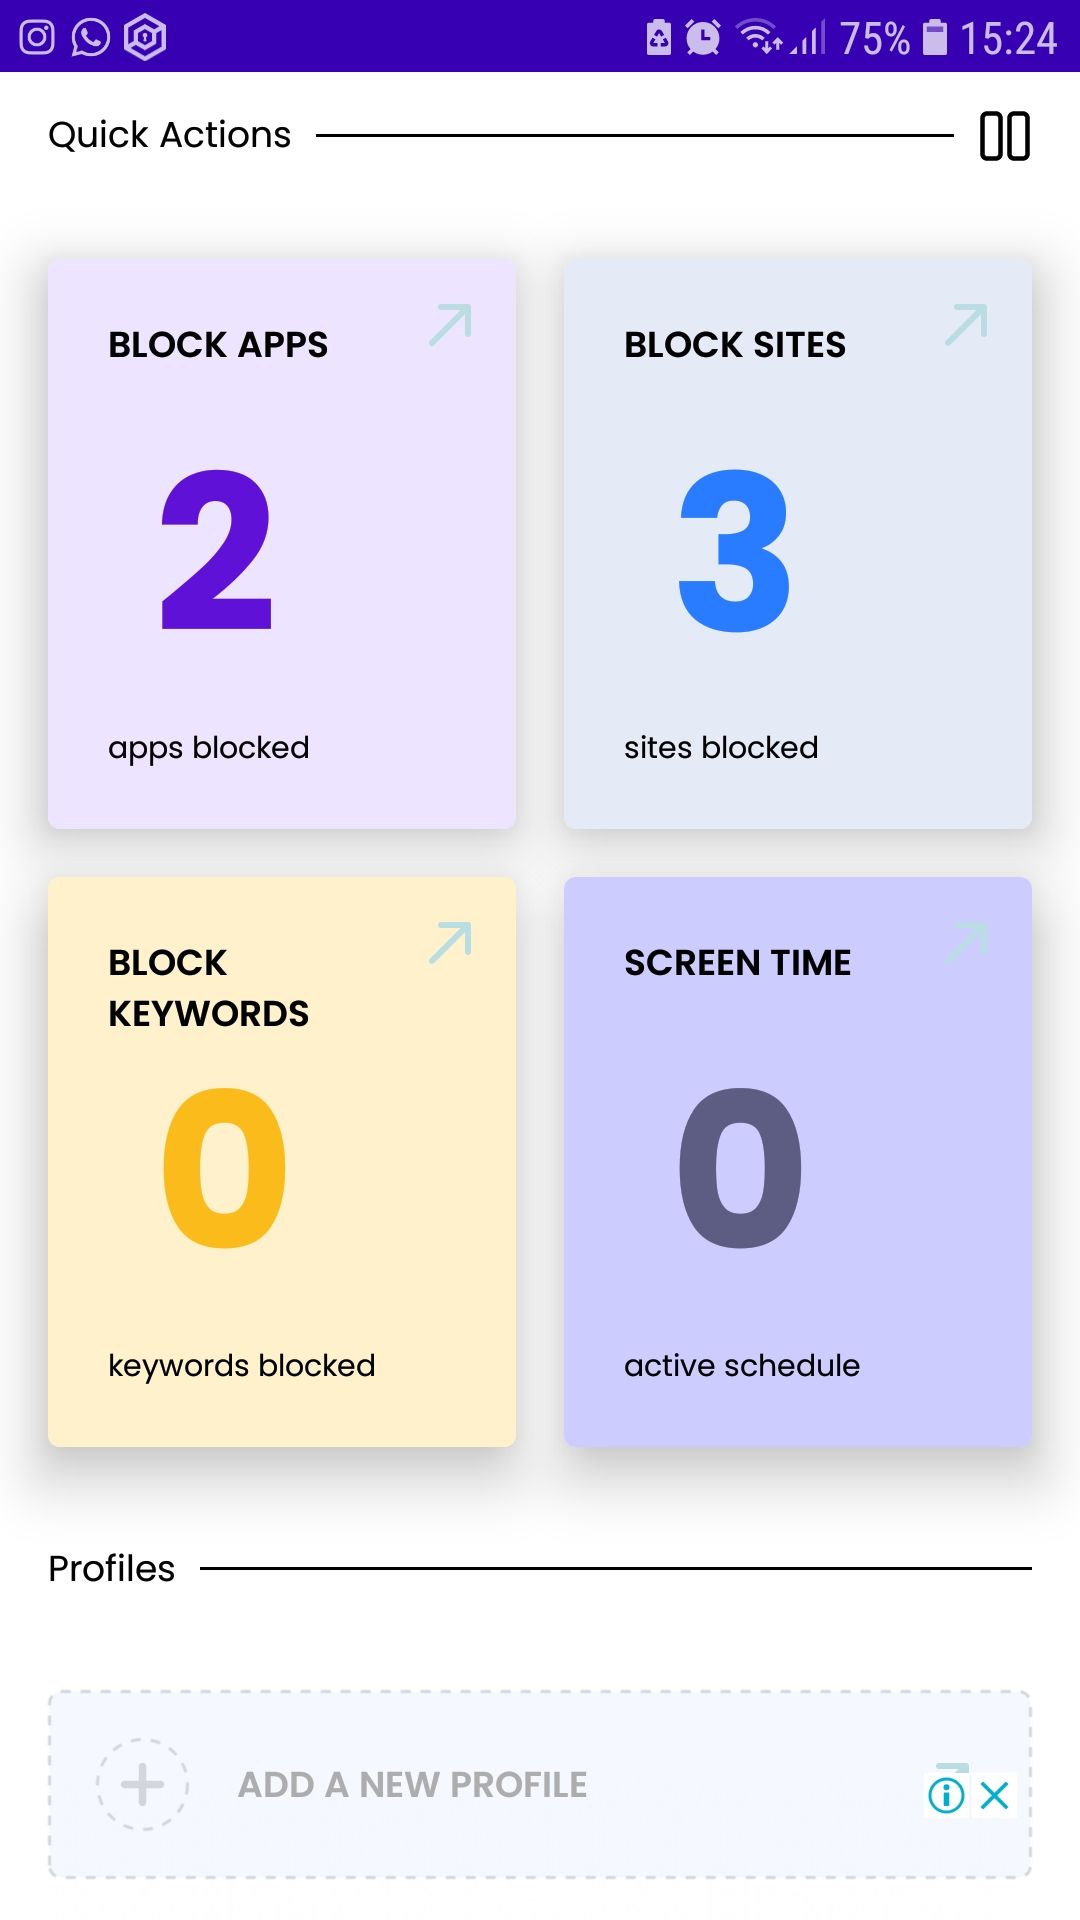Screen dimensions: 1080x1920
Task: Tap the blue 3 sites count
Action: pyautogui.click(x=735, y=550)
